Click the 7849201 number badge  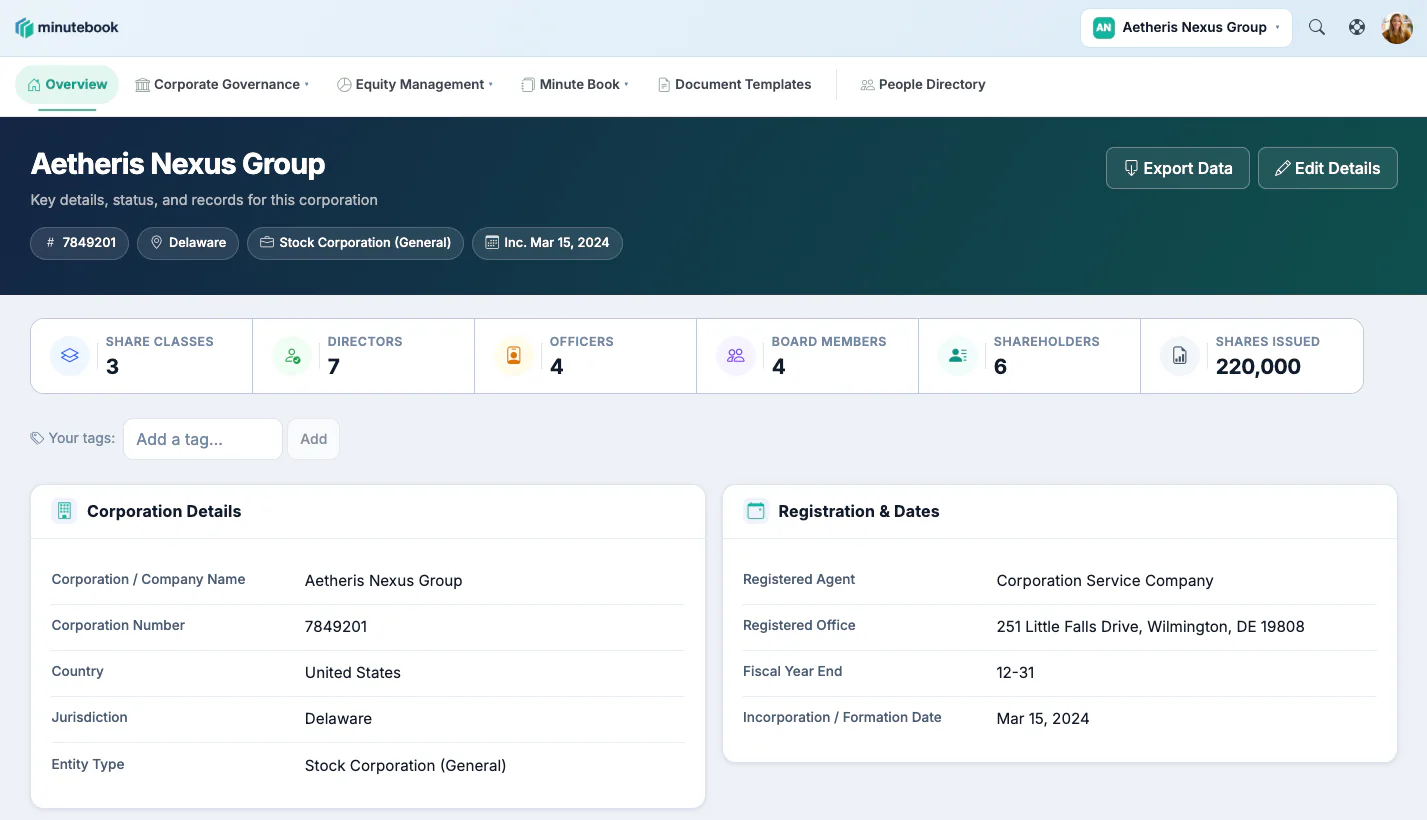click(x=80, y=243)
